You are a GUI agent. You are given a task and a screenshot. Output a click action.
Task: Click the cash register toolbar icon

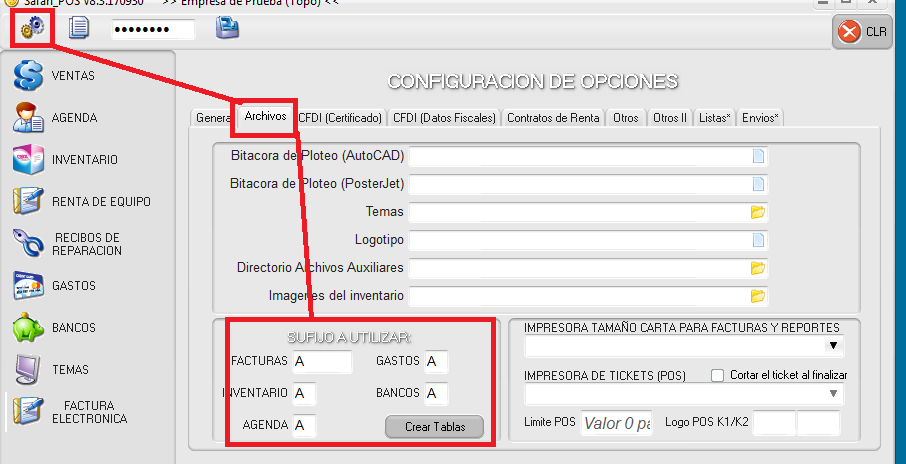coord(228,28)
